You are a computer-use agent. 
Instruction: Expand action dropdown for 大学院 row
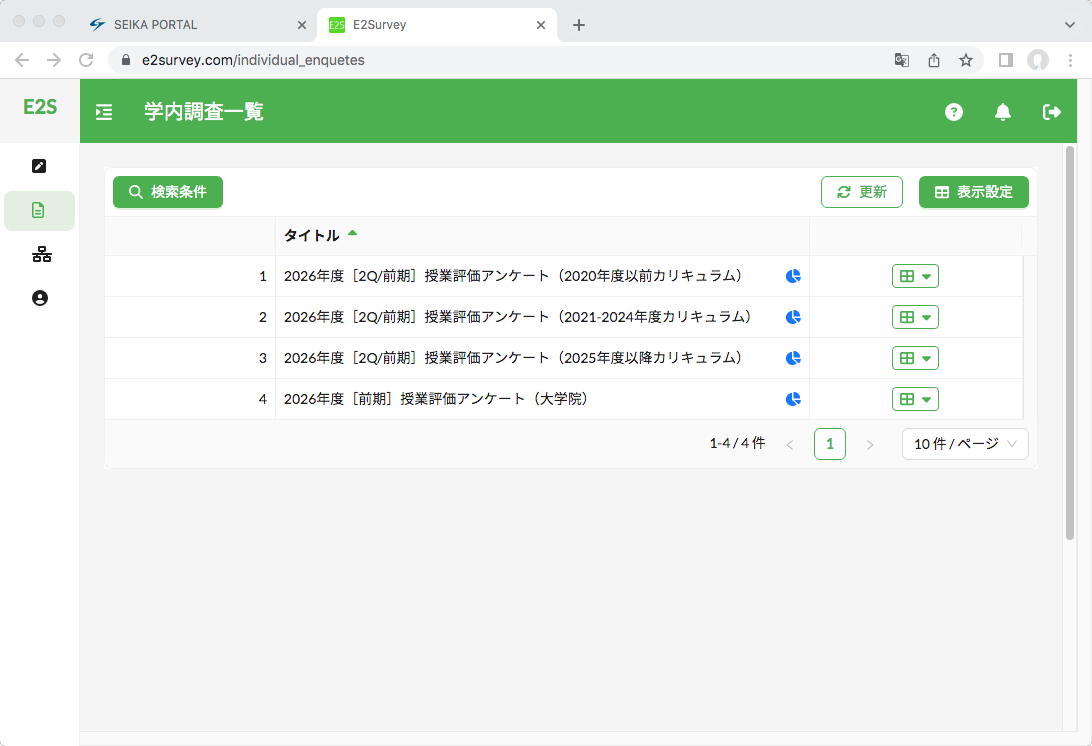(915, 399)
